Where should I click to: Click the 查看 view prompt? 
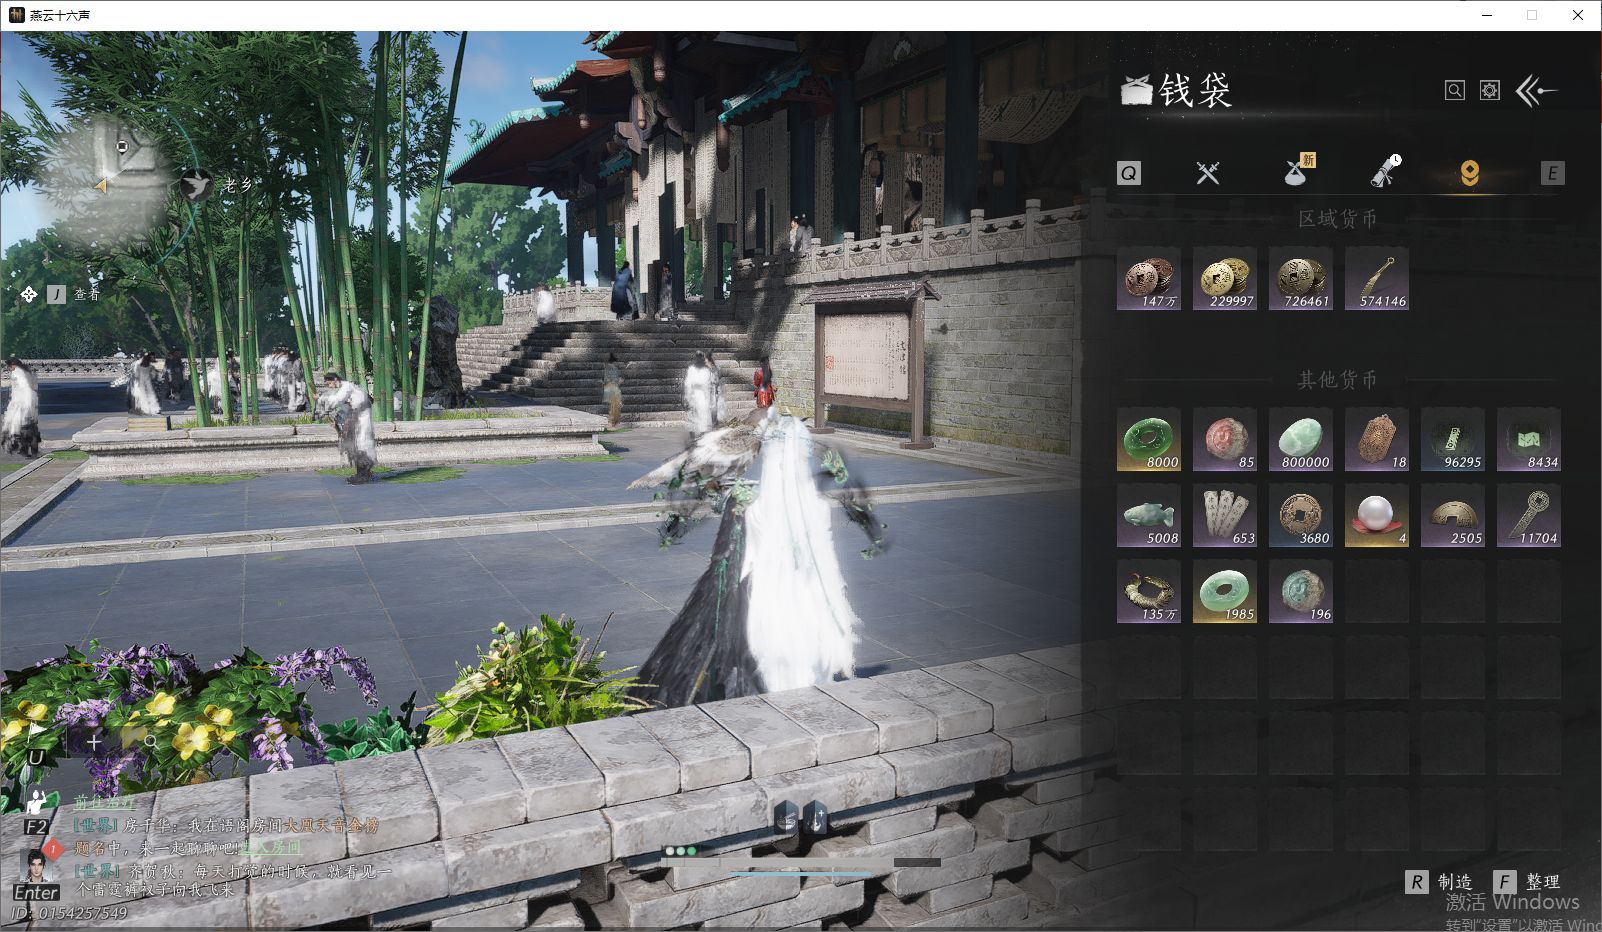coord(87,294)
